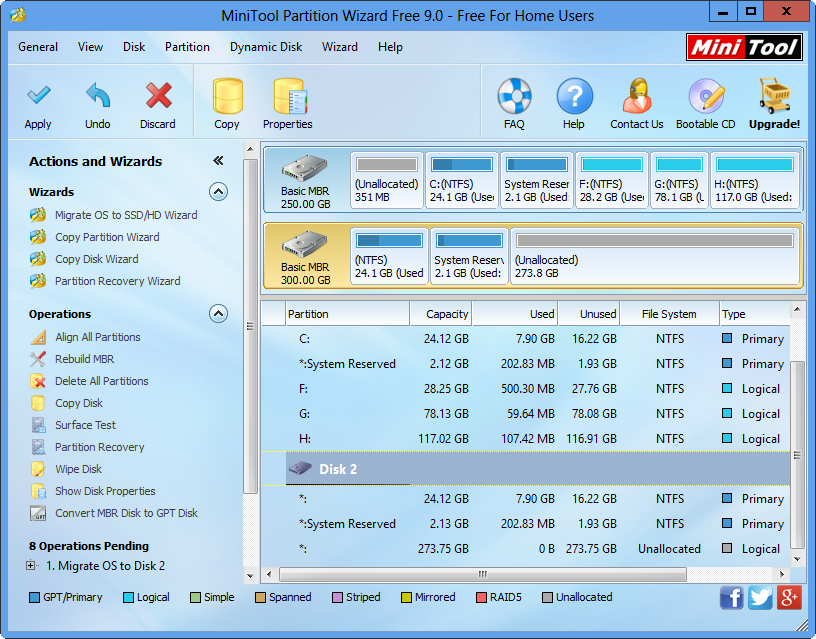816x639 pixels.
Task: Click the Apply checkmark icon
Action: point(38,95)
